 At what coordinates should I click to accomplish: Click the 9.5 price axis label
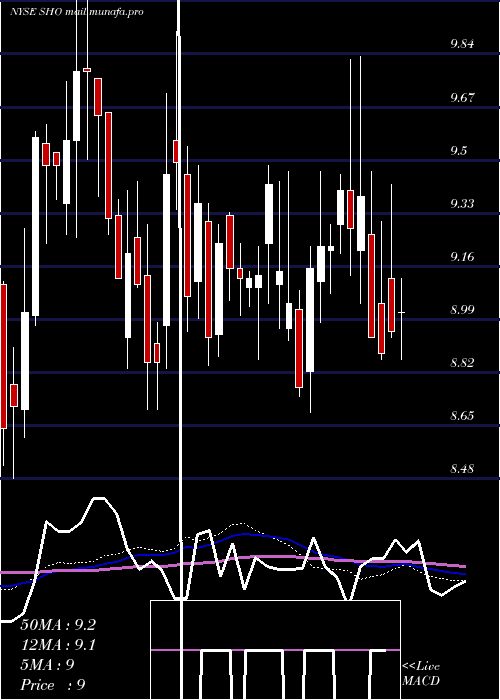[458, 150]
